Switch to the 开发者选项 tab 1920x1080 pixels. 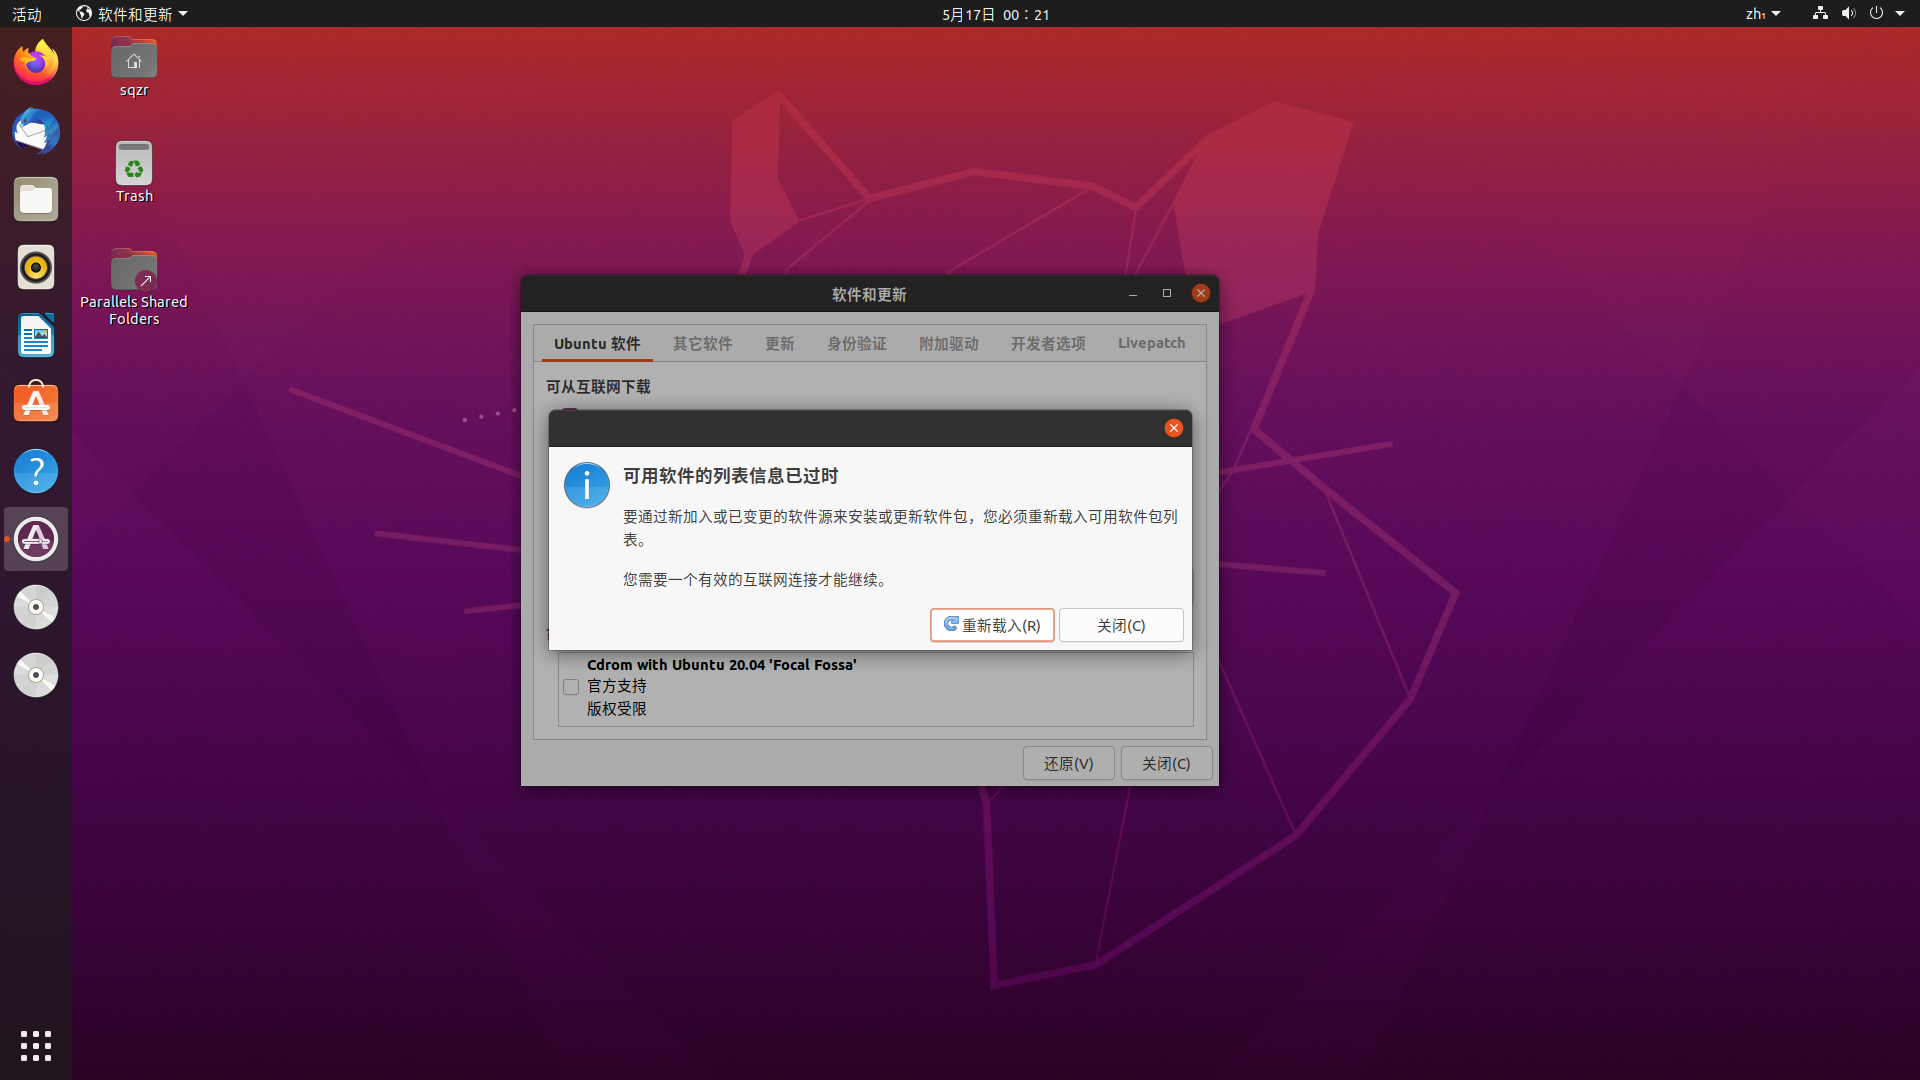1047,344
